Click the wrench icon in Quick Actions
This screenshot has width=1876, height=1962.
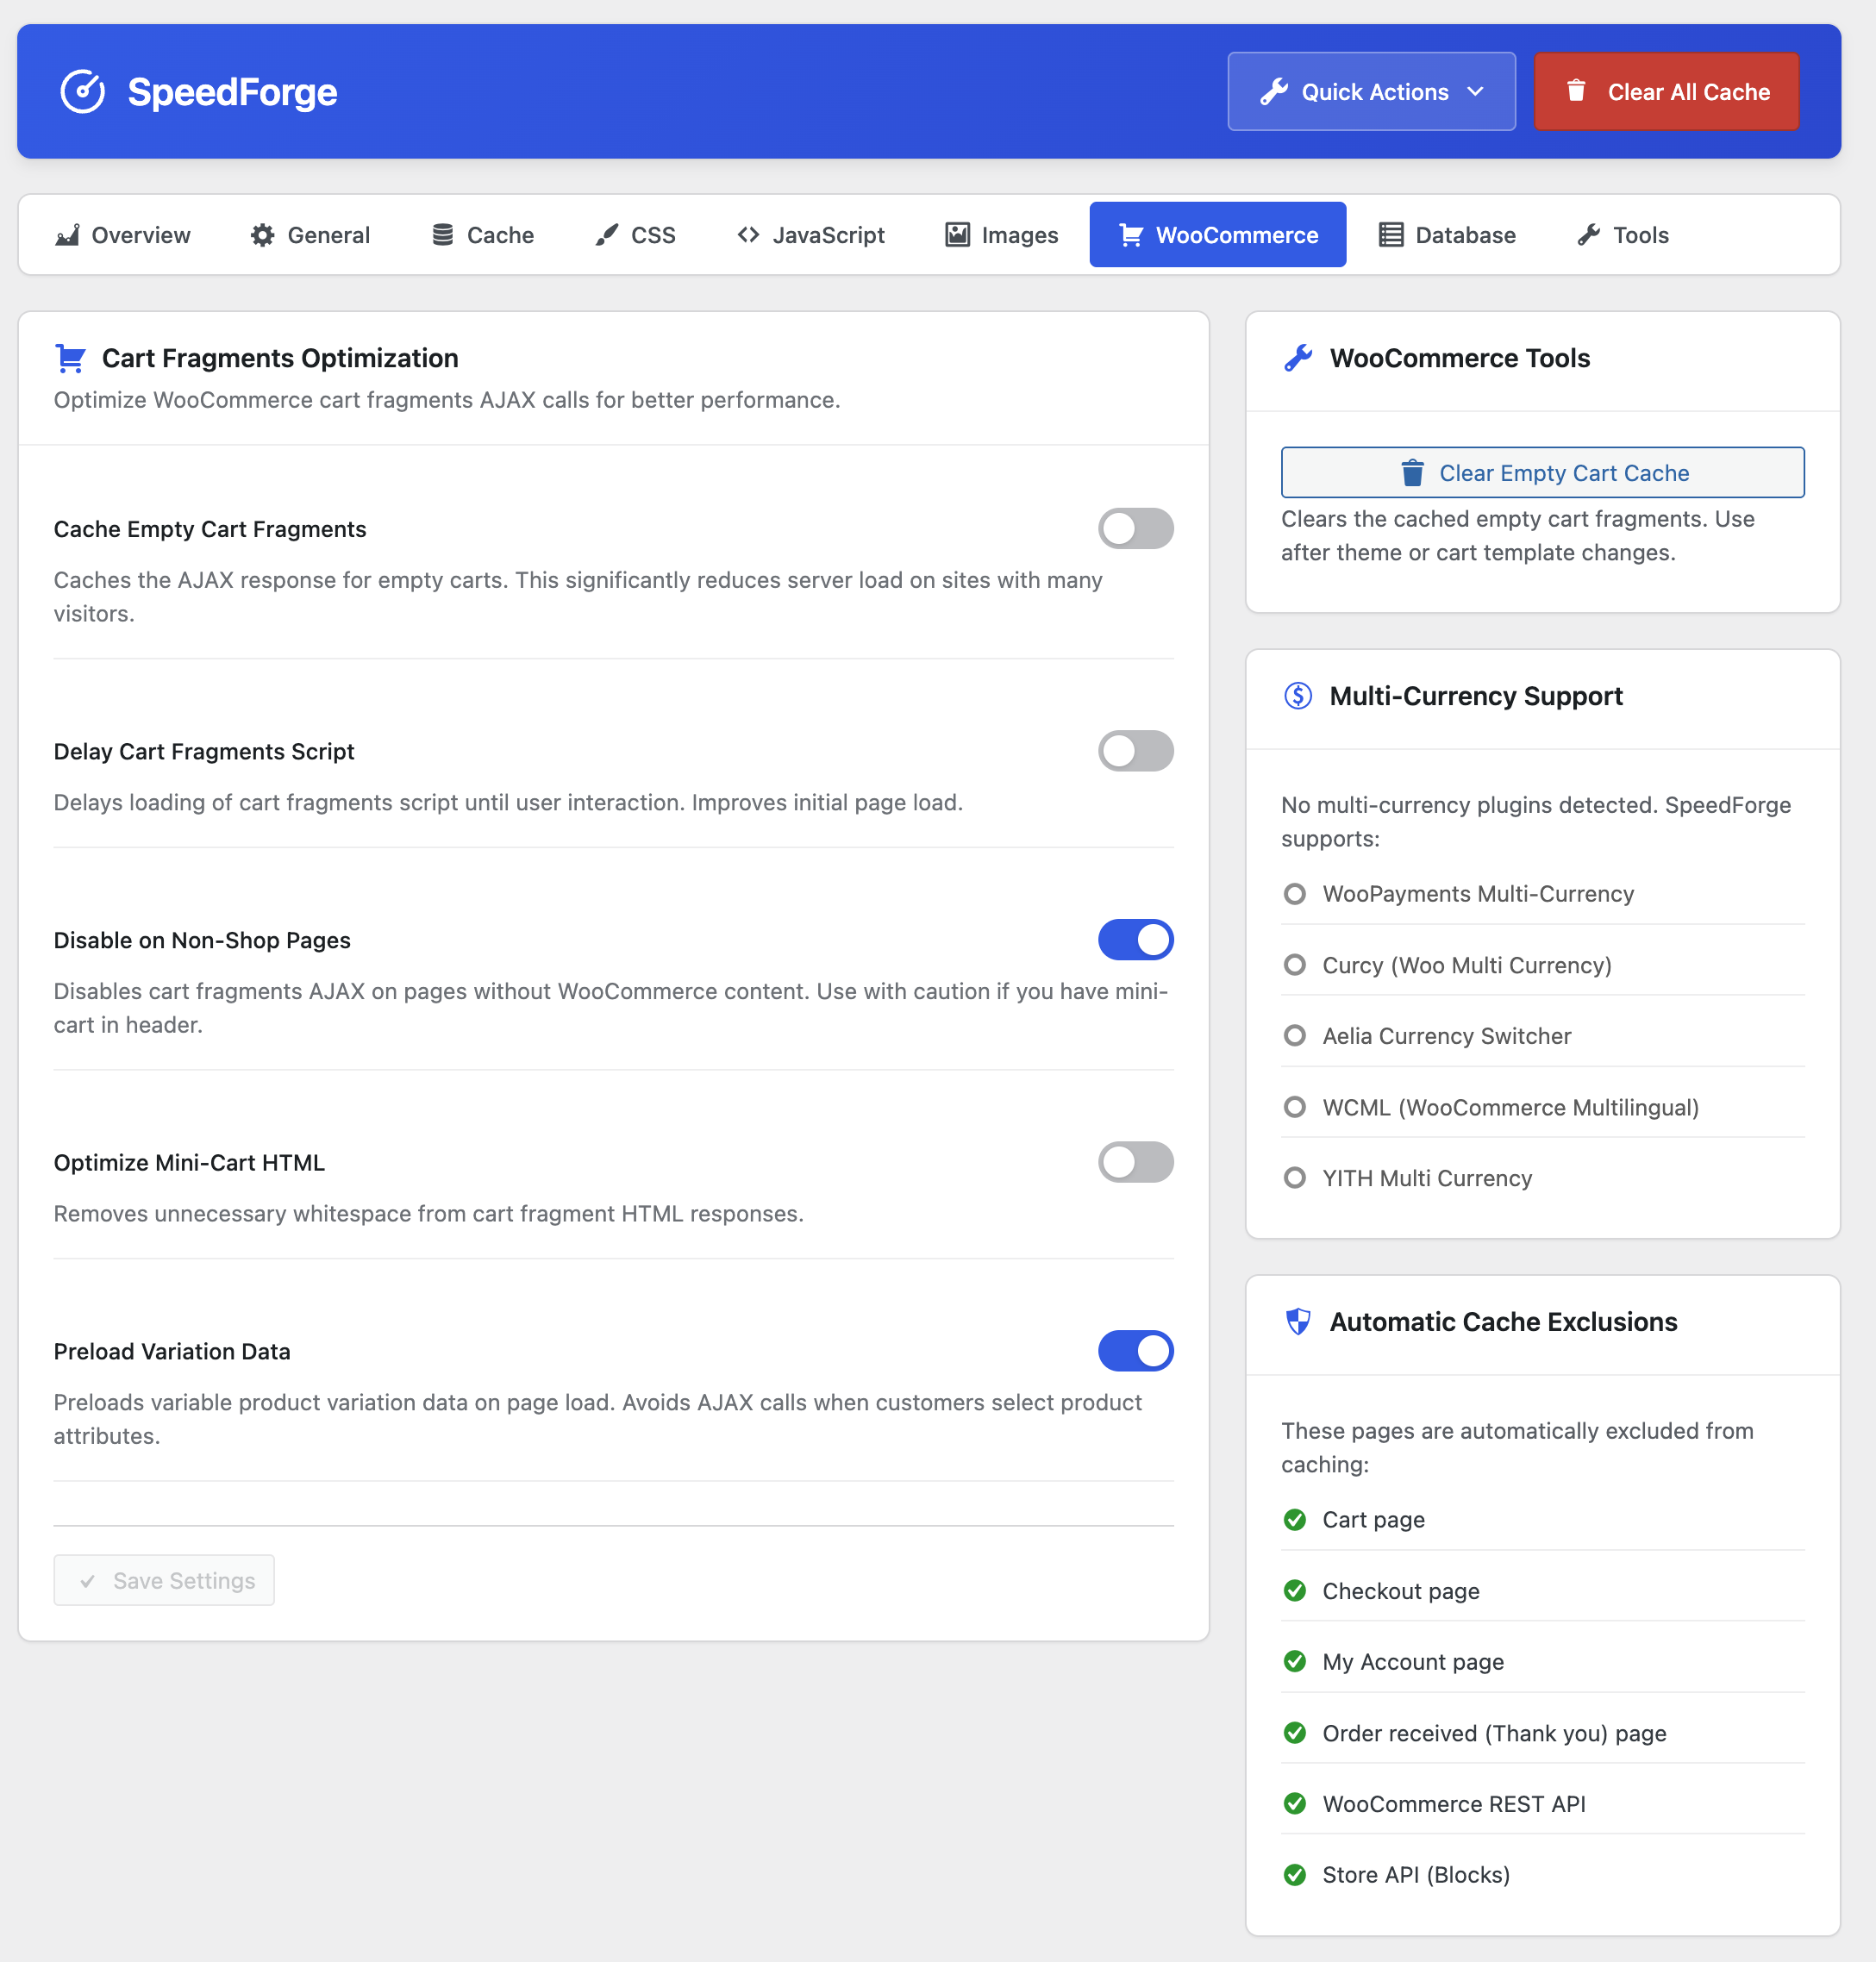(1273, 92)
